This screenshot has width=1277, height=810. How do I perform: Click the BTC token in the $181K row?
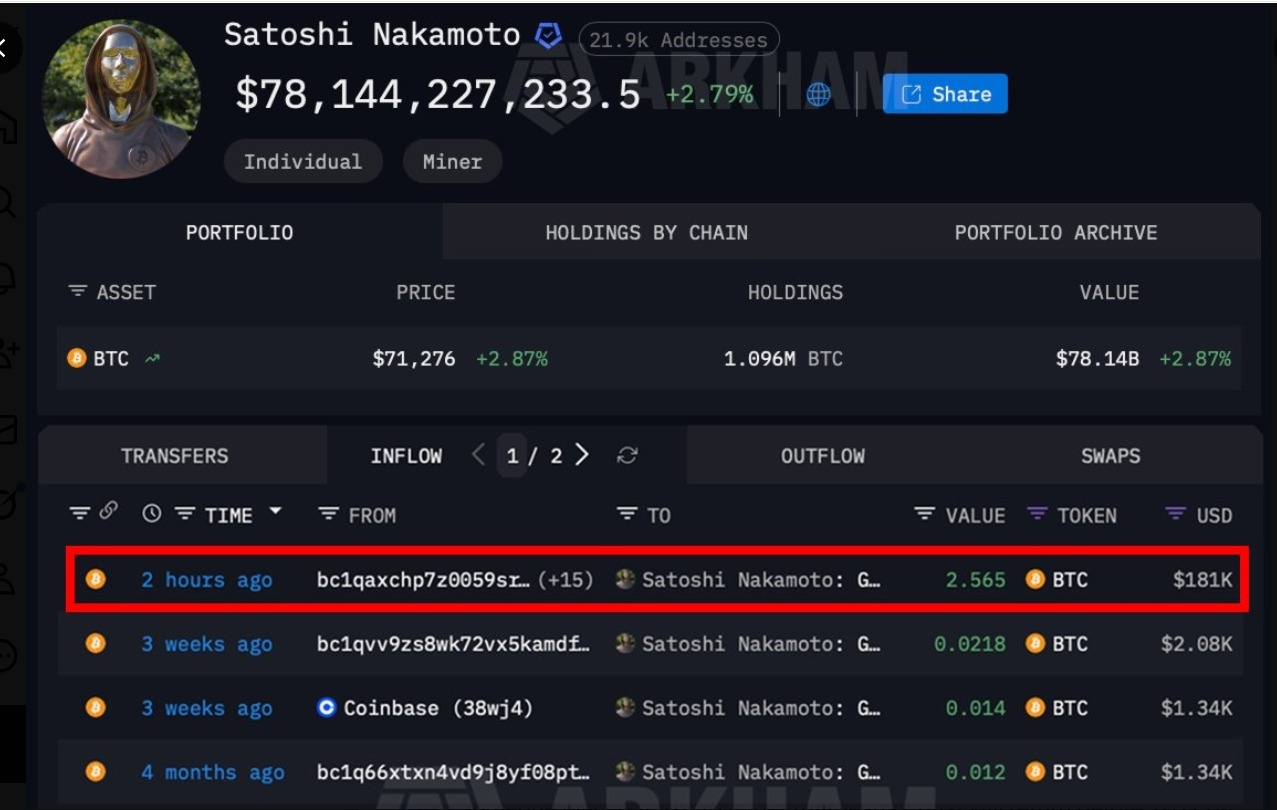pyautogui.click(x=1057, y=580)
